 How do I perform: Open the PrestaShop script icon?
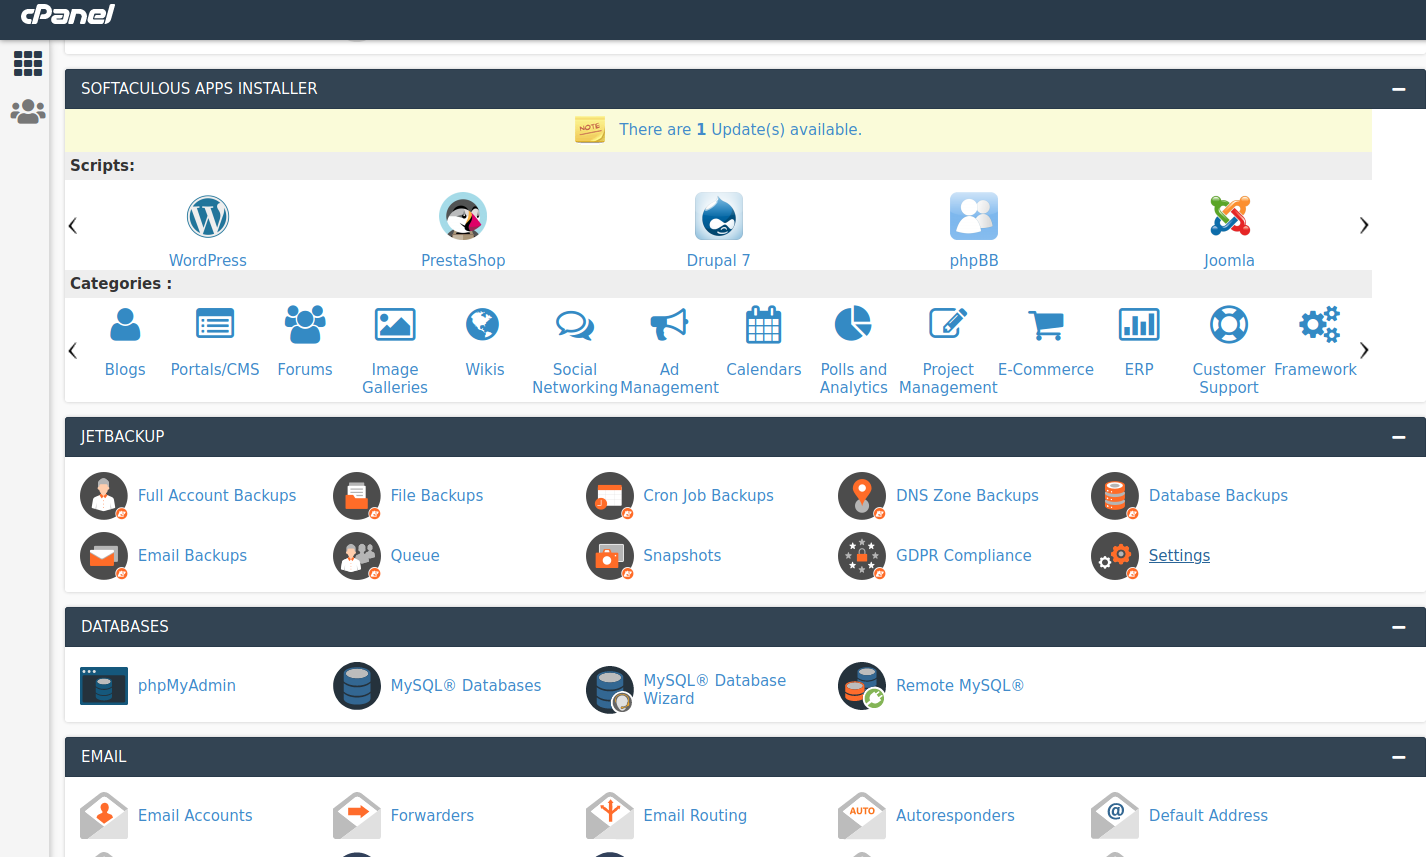click(x=463, y=216)
